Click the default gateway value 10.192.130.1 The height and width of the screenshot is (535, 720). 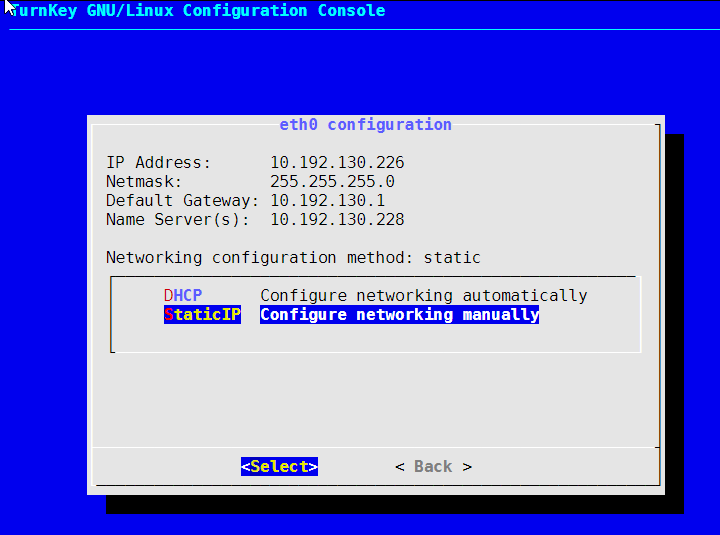coord(327,201)
